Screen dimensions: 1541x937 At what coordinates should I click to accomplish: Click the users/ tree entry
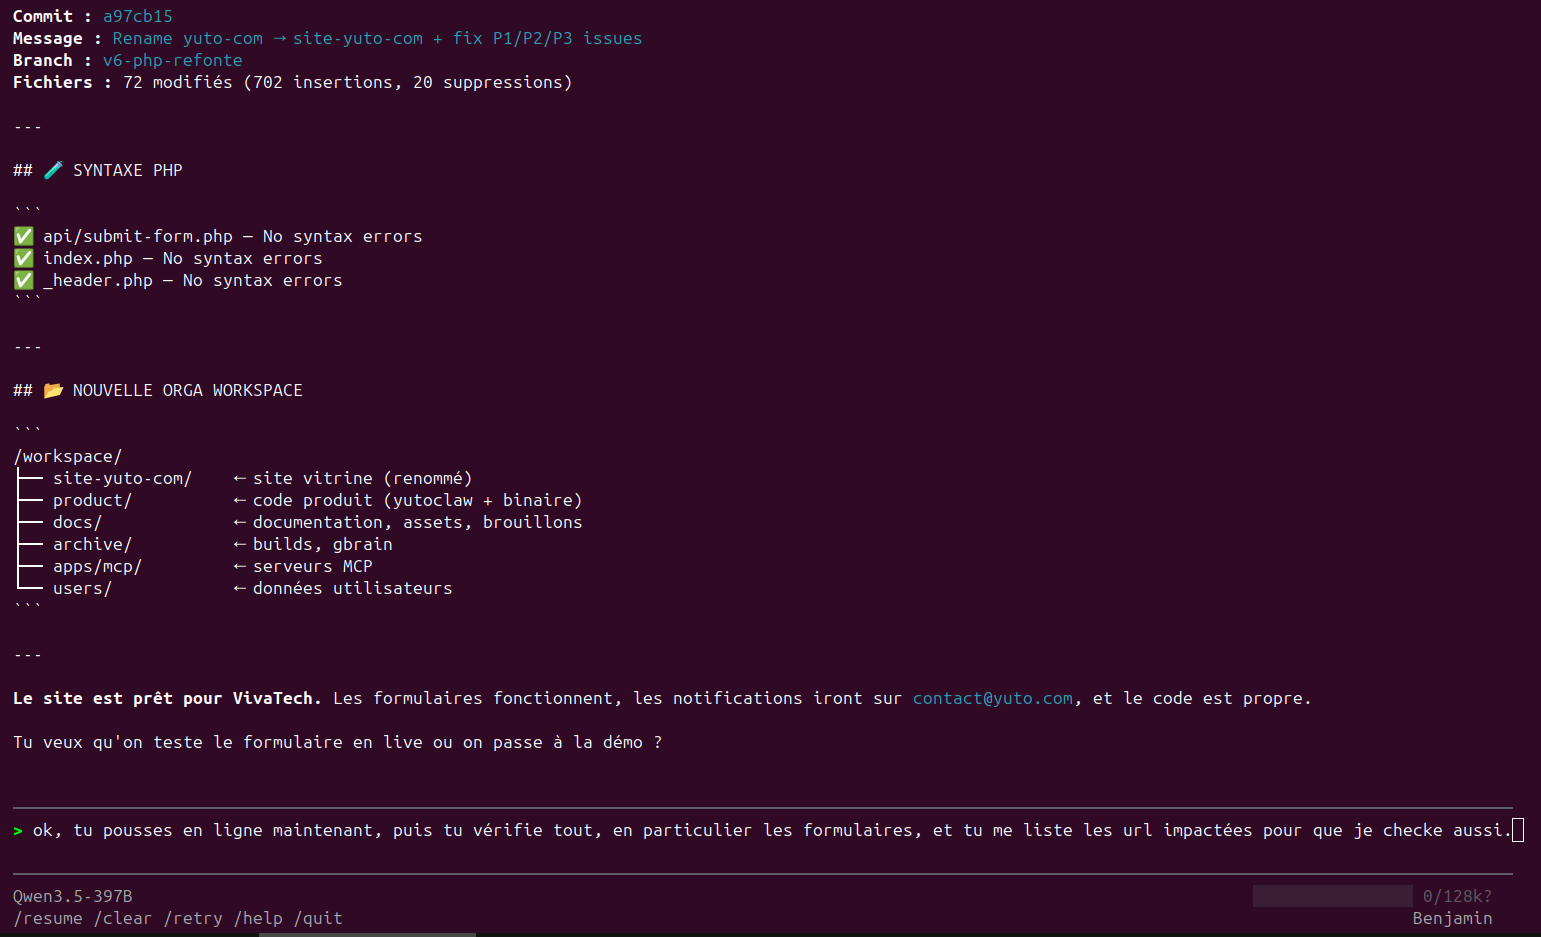pos(82,588)
